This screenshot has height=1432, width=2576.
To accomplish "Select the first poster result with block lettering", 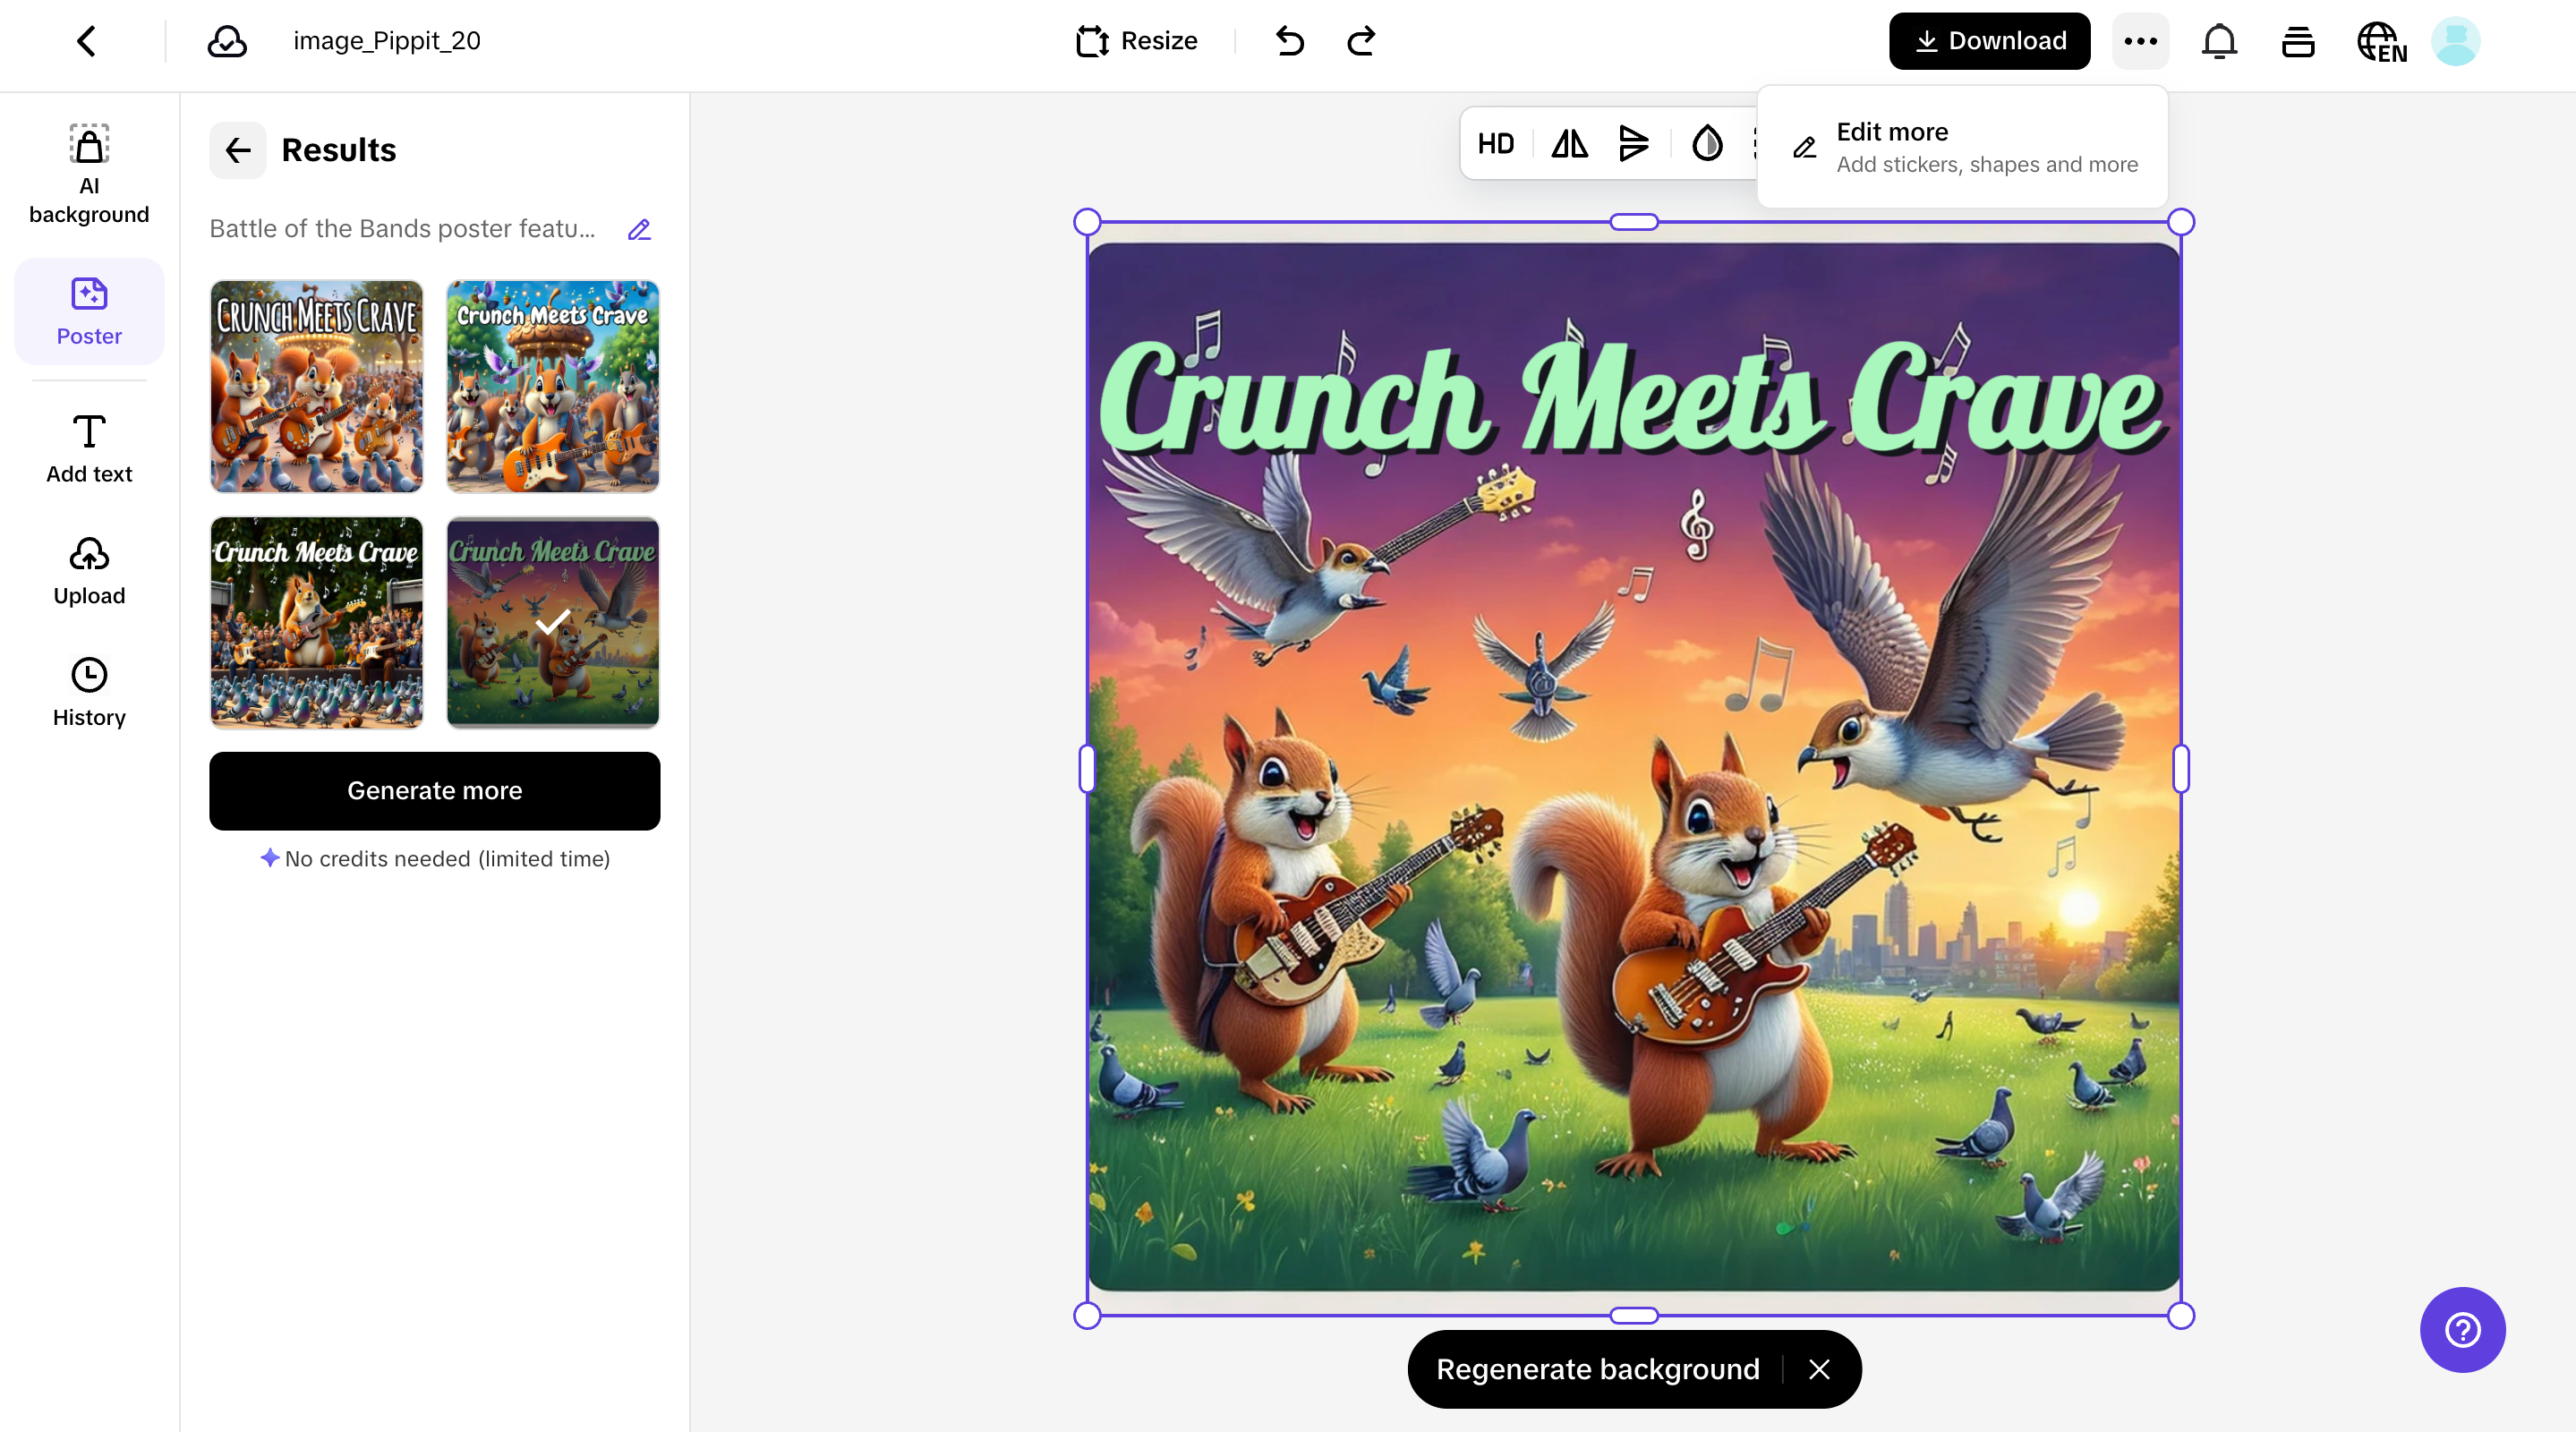I will point(316,386).
